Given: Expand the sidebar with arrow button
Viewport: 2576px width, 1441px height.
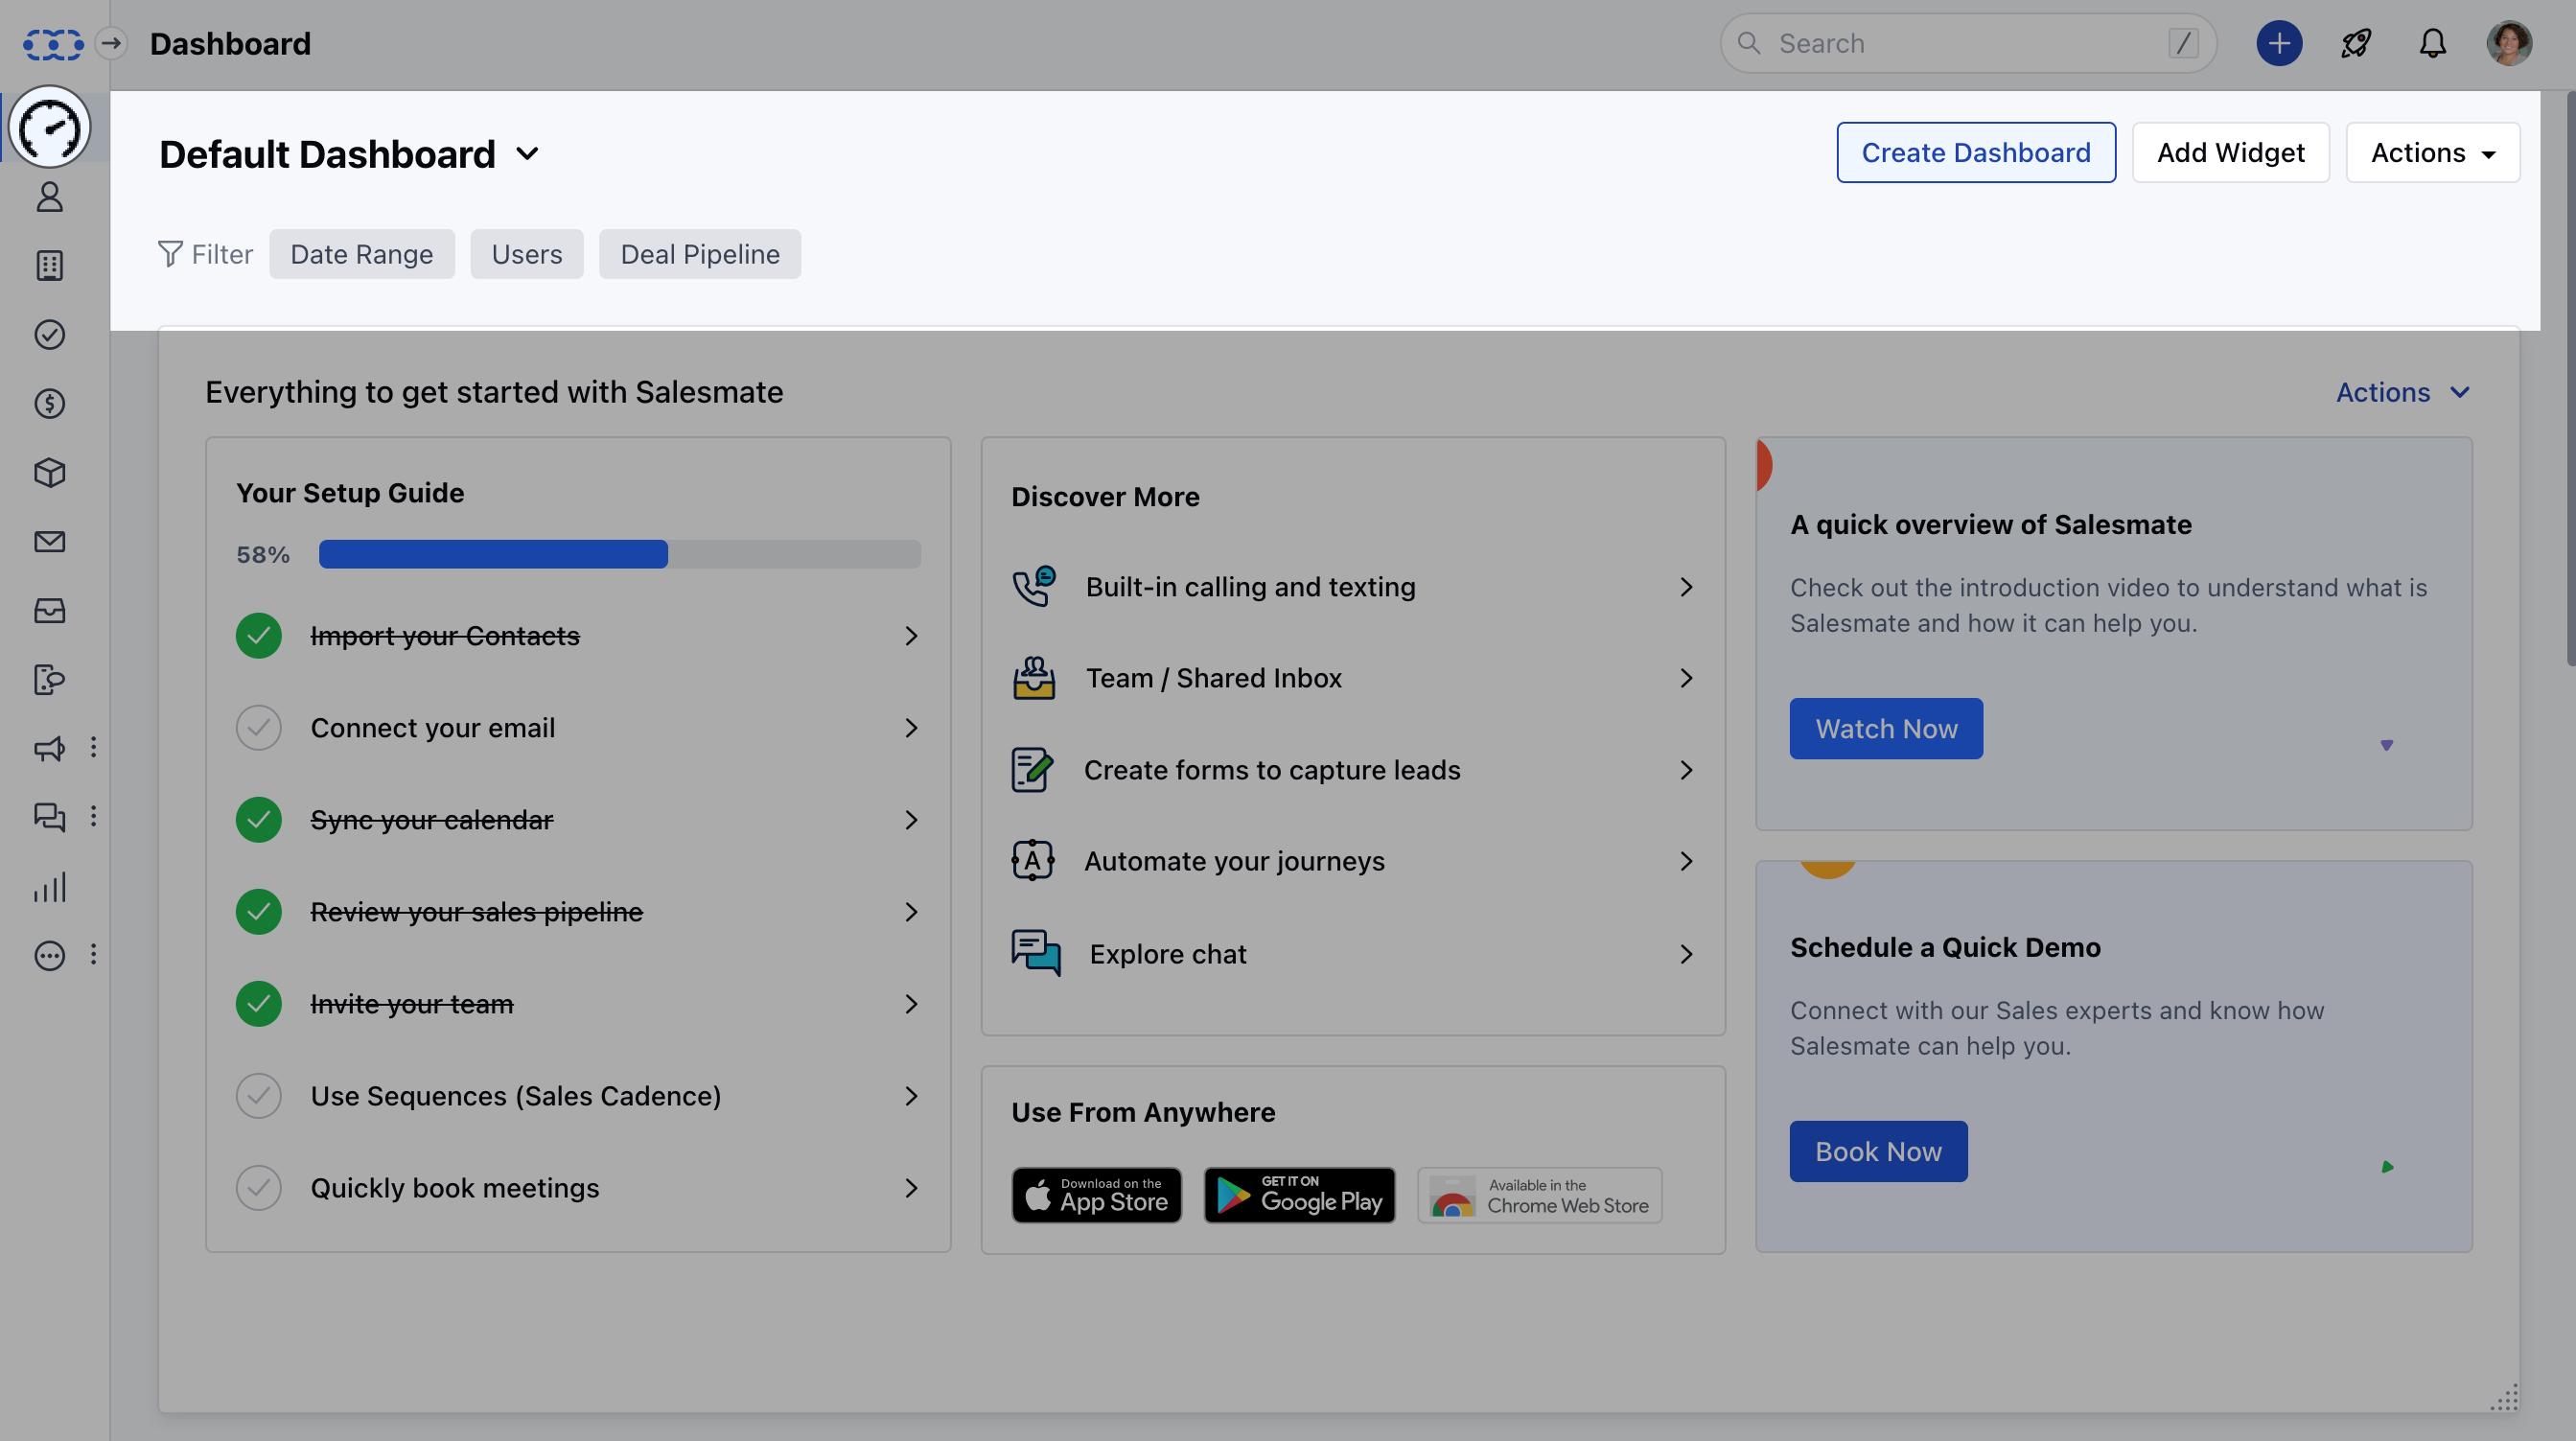Looking at the screenshot, I should pyautogui.click(x=112, y=43).
